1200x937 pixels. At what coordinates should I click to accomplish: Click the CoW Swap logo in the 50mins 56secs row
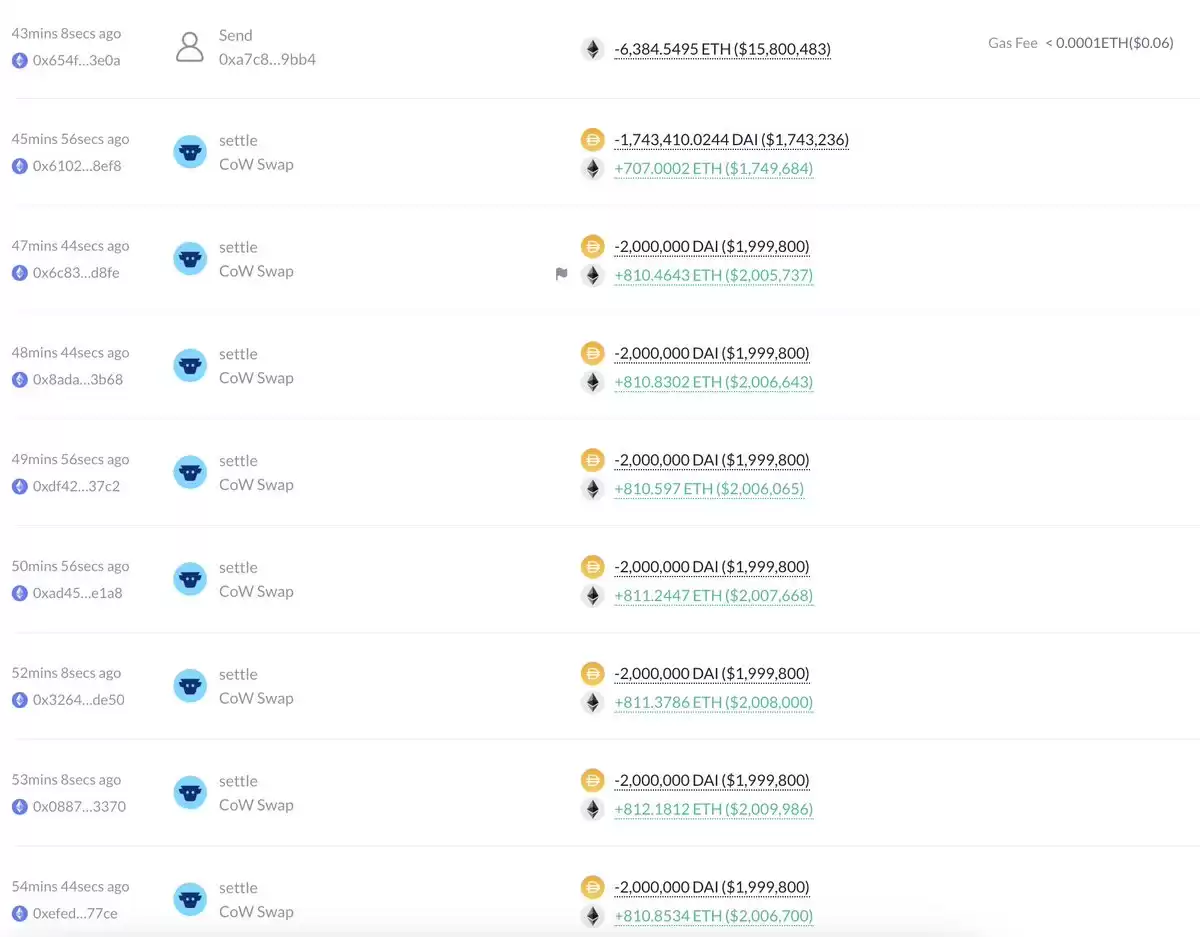pos(190,579)
